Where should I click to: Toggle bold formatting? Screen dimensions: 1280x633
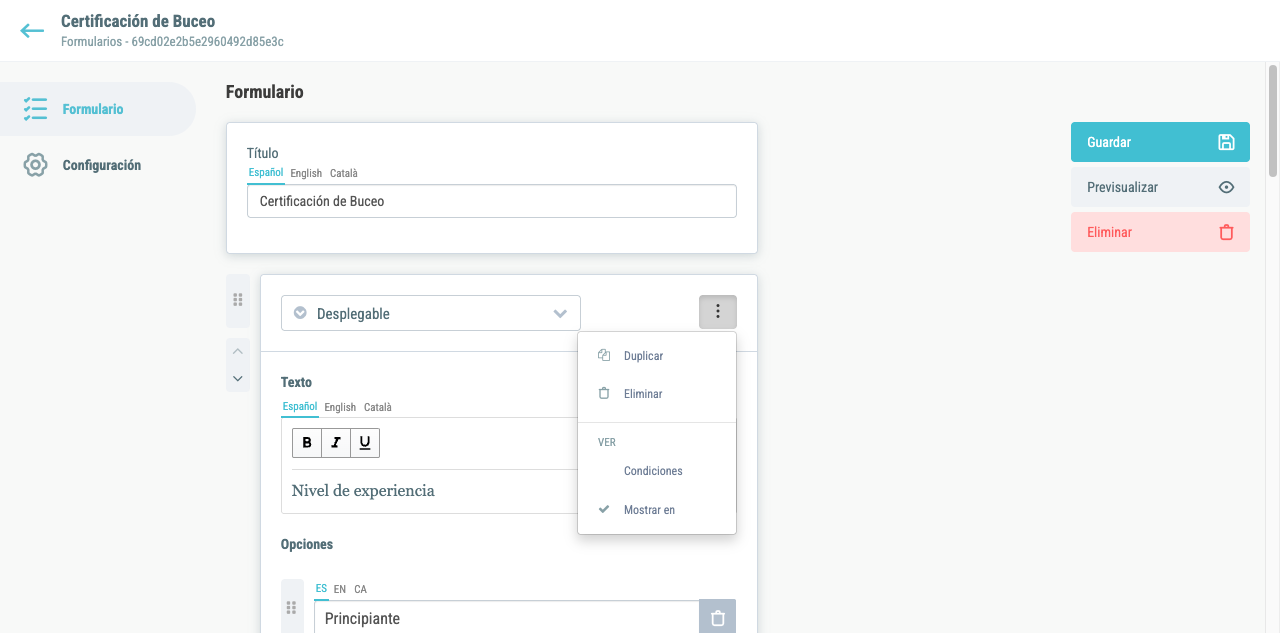click(x=307, y=443)
